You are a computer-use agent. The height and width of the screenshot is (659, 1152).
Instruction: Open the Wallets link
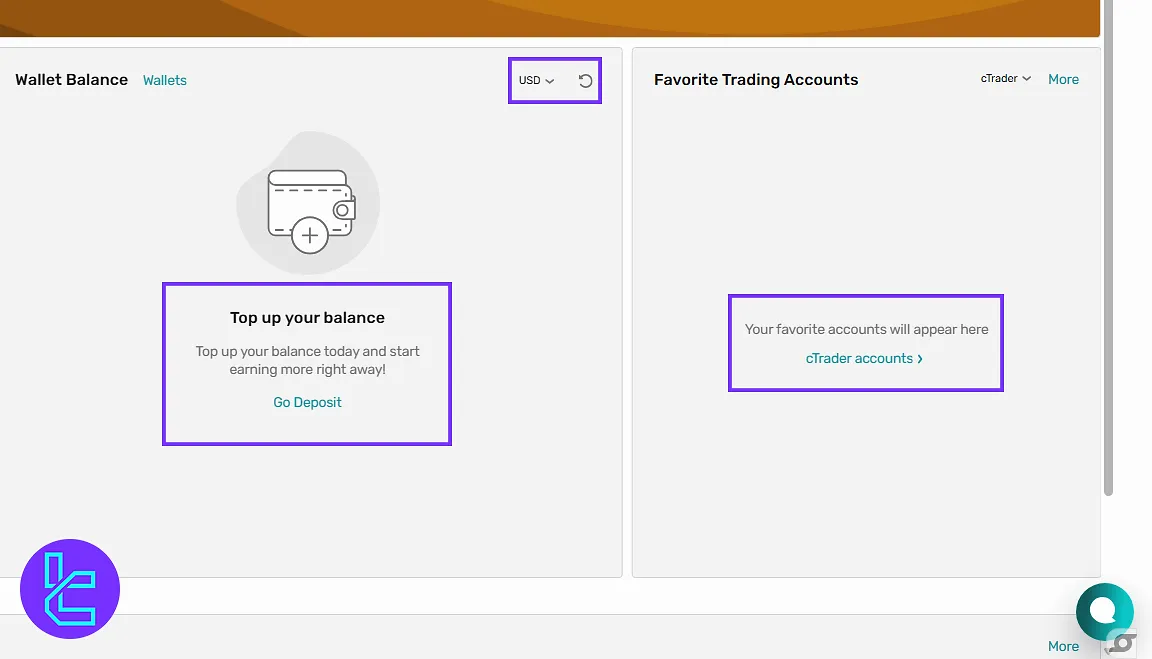[165, 80]
